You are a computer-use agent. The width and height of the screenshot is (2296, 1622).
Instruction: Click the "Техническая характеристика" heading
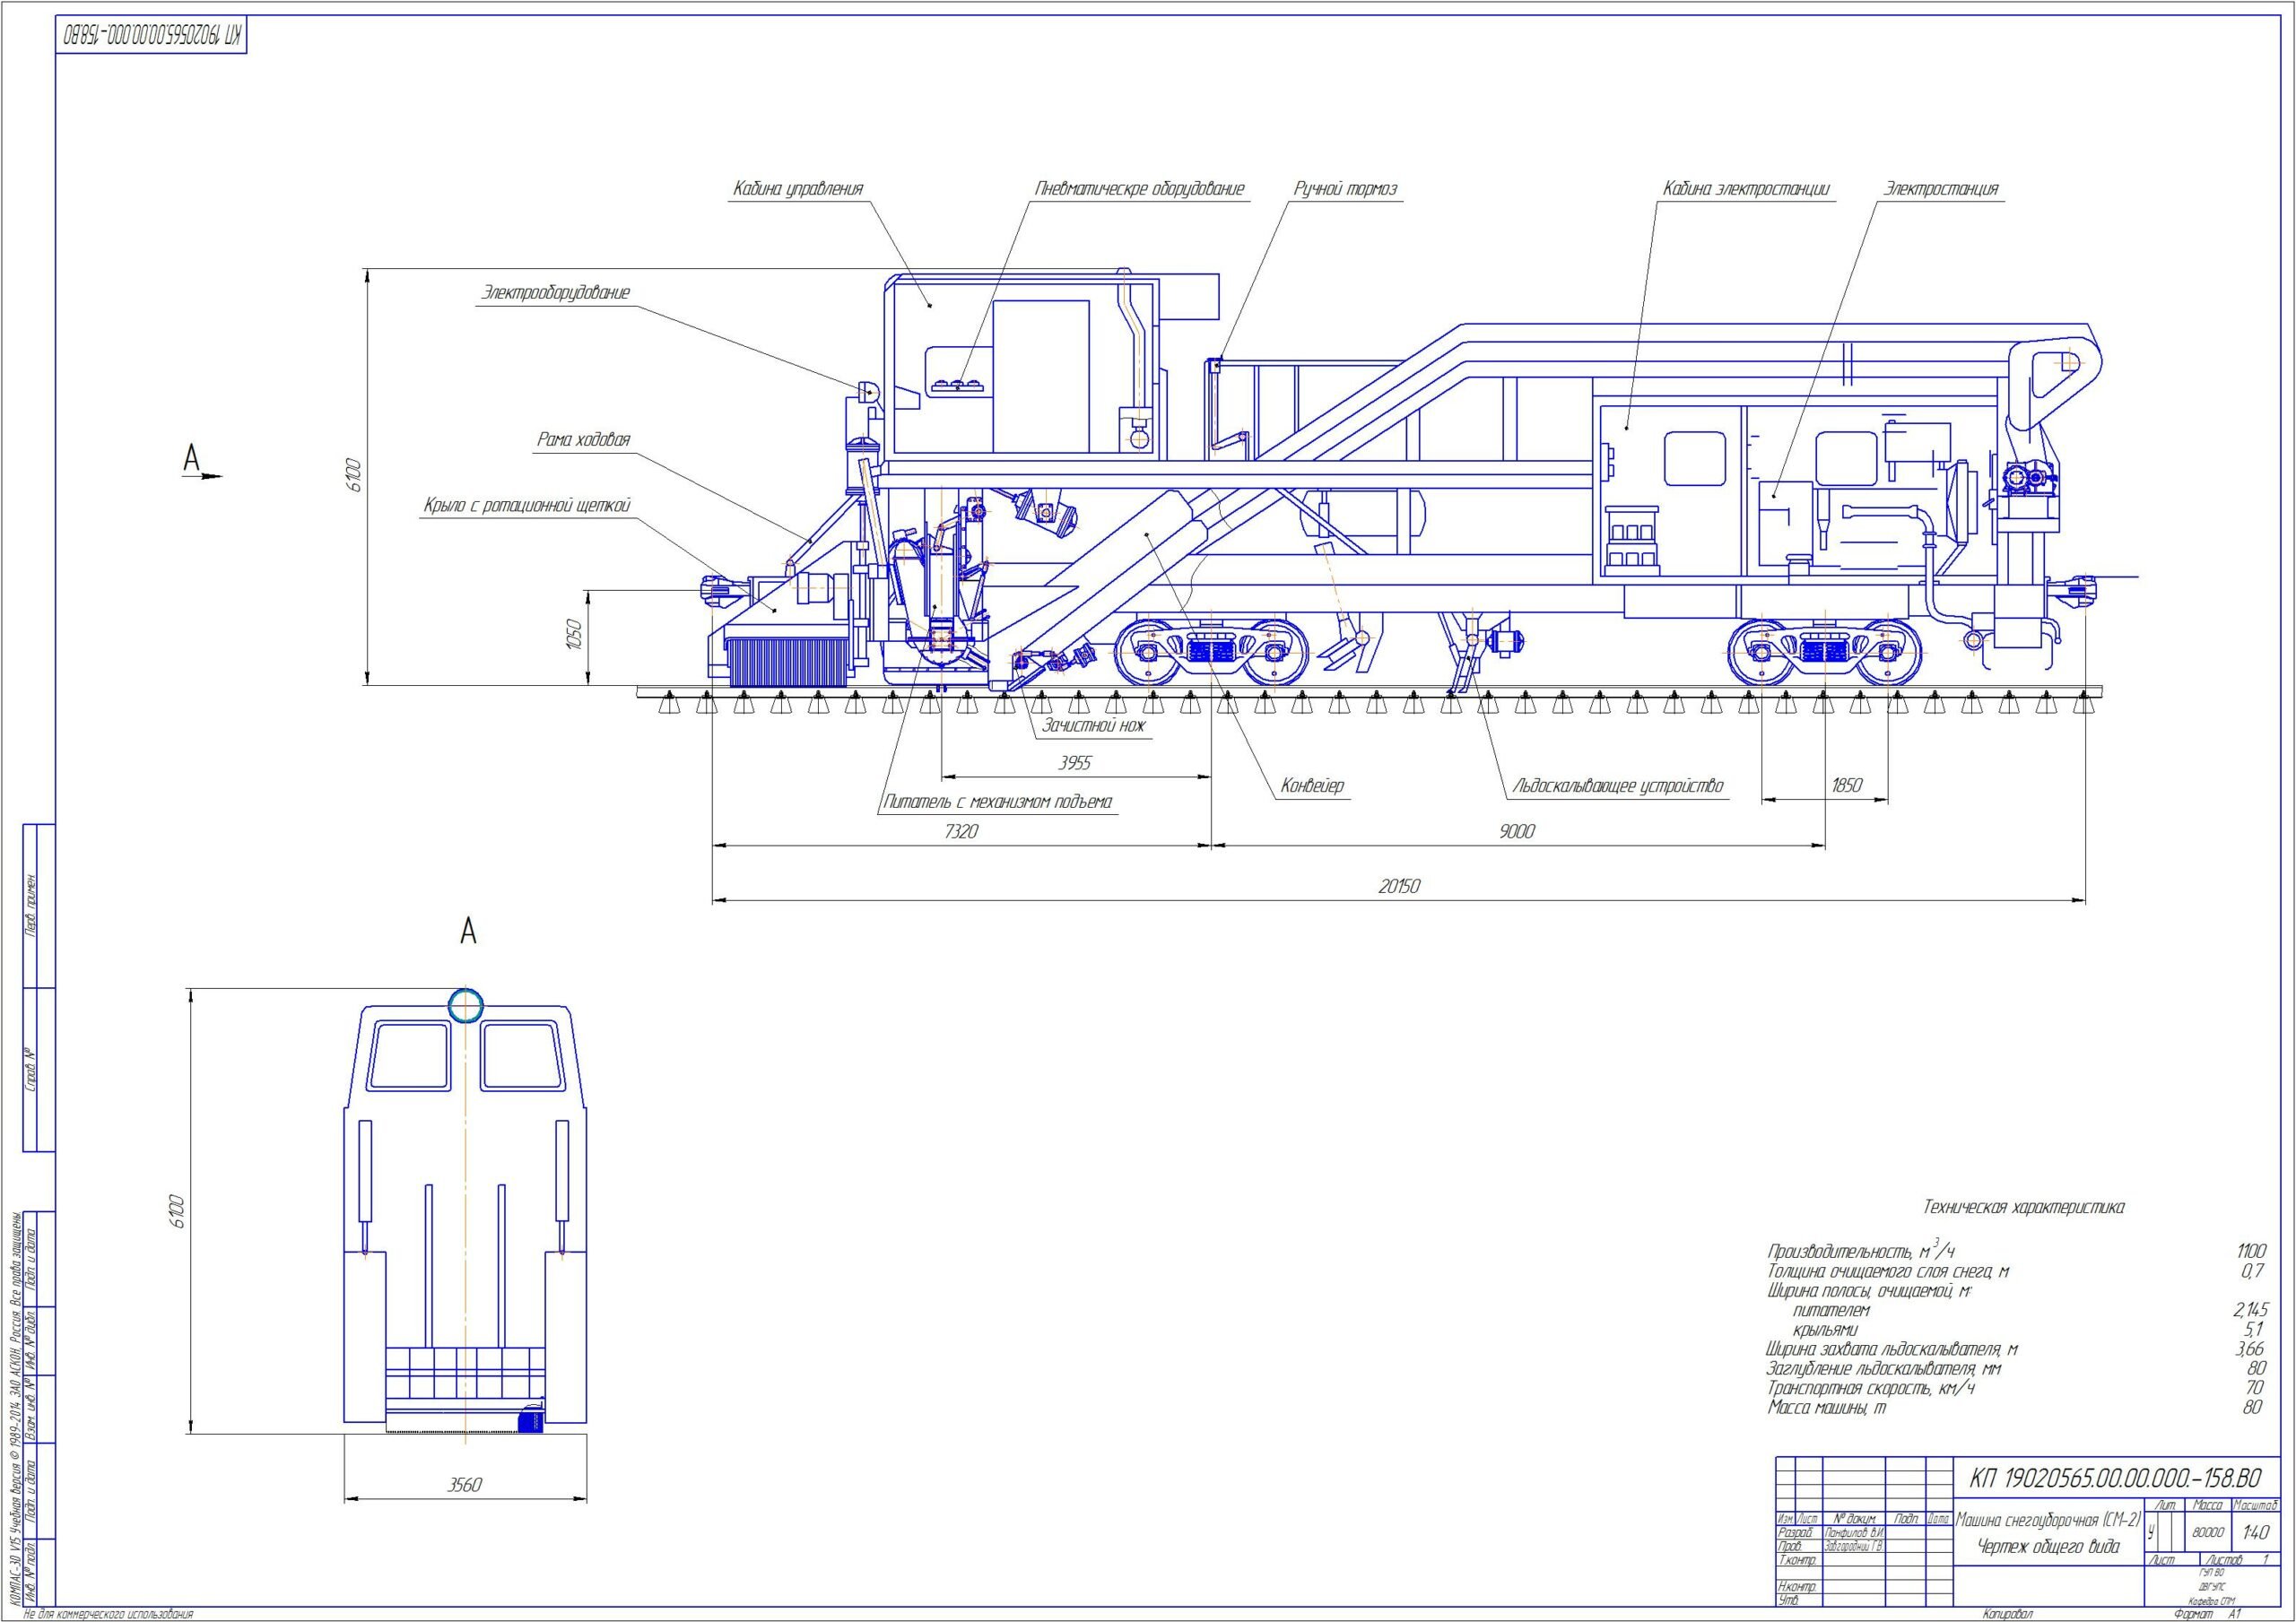pyautogui.click(x=2024, y=1207)
